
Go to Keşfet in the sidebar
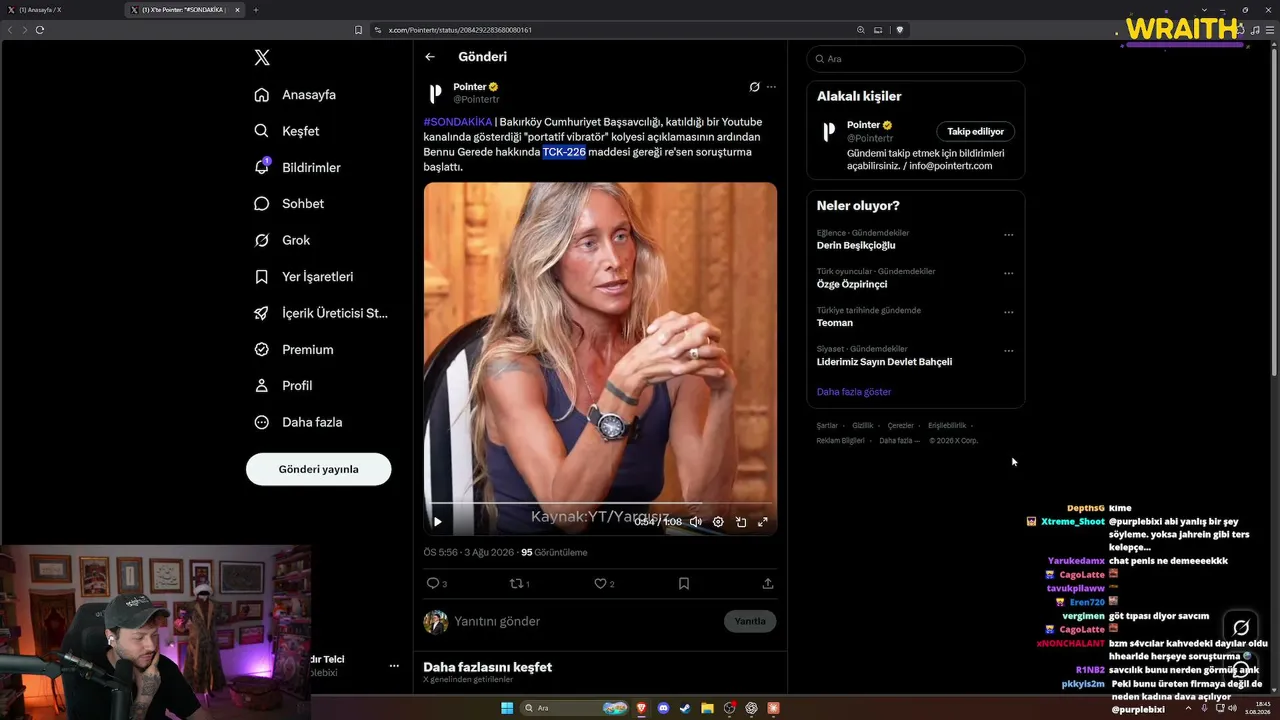pos(287,131)
